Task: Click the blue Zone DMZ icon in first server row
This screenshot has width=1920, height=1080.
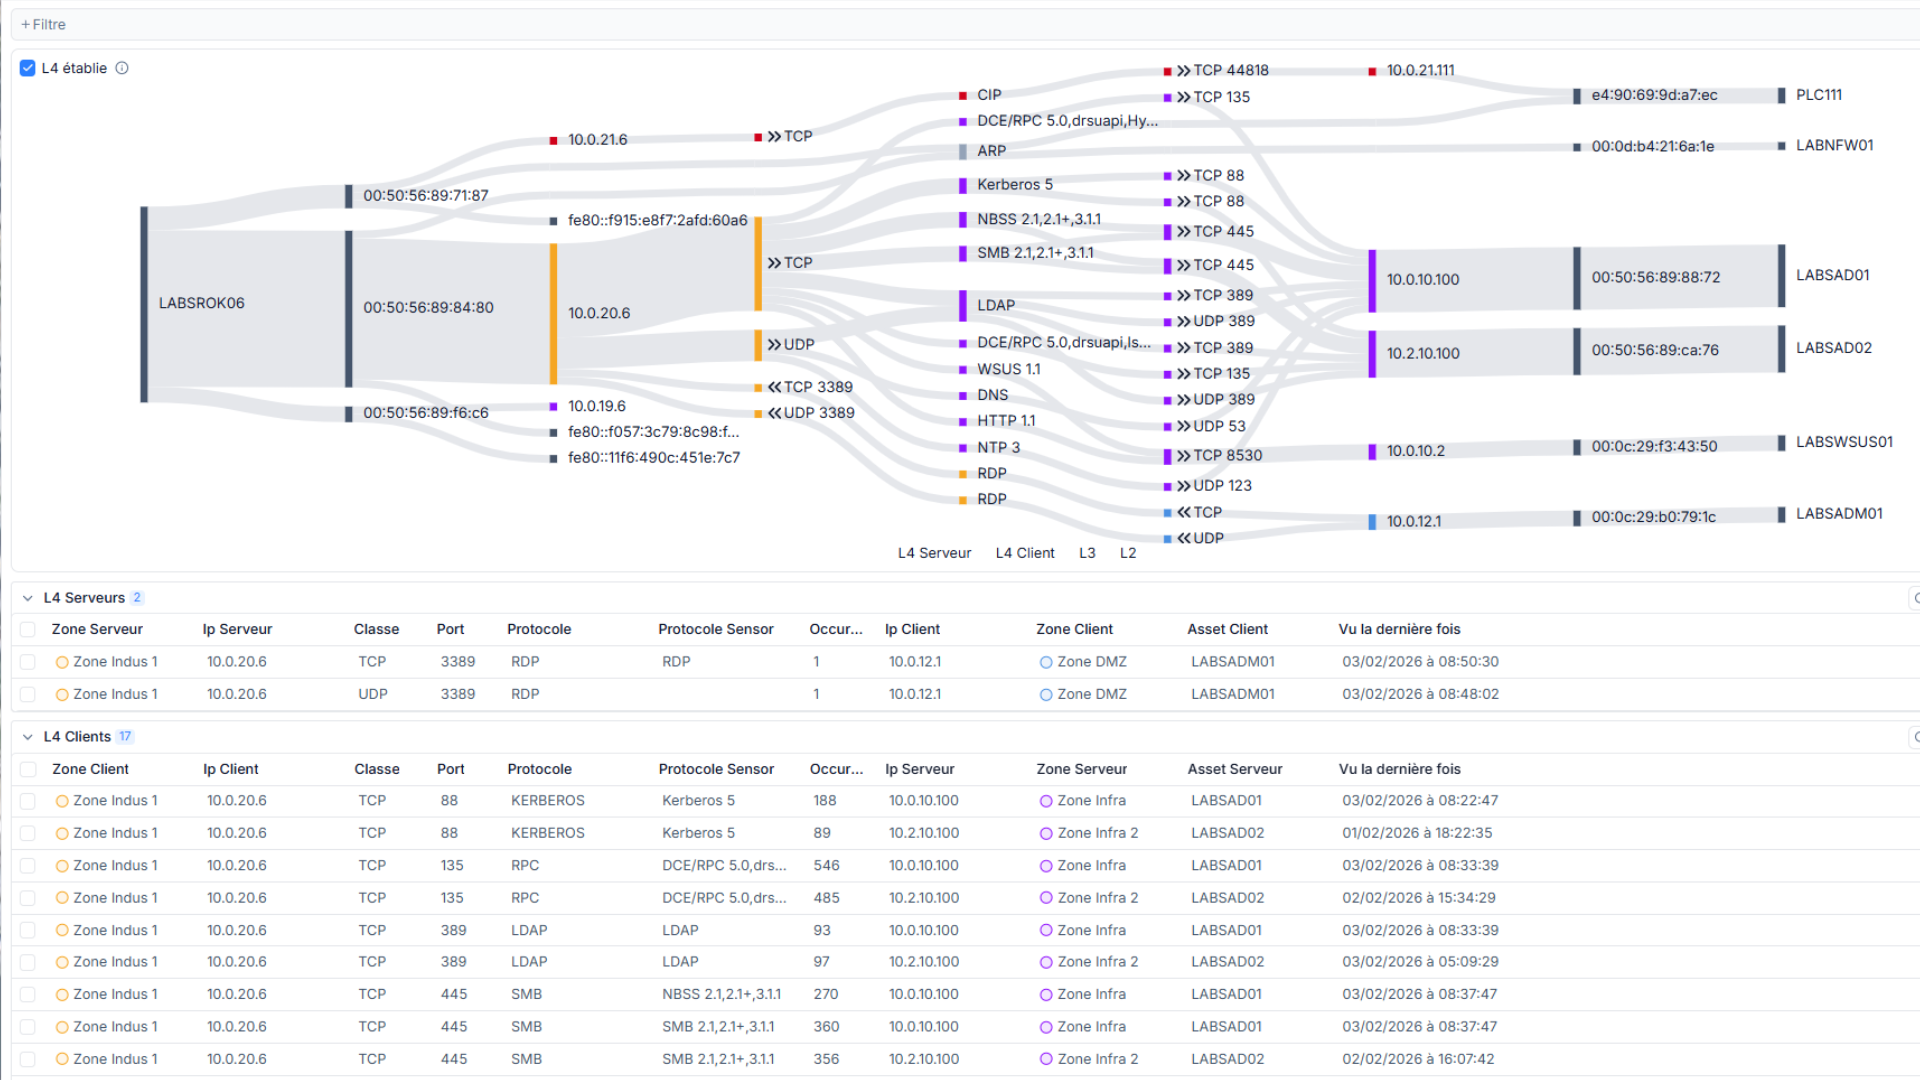Action: click(x=1046, y=662)
